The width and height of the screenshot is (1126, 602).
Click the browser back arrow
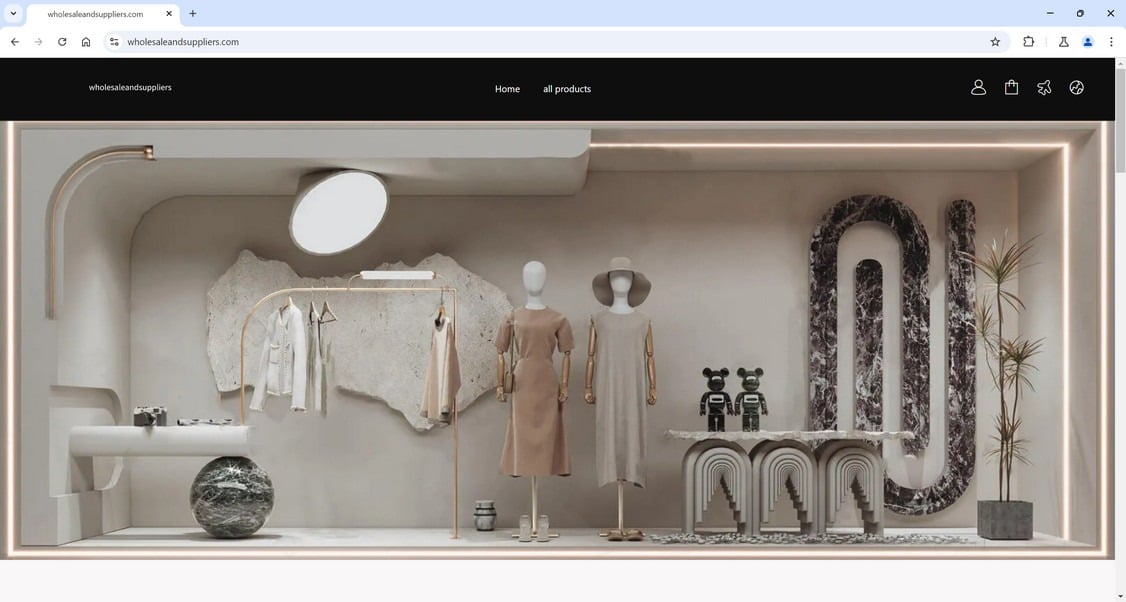[15, 42]
